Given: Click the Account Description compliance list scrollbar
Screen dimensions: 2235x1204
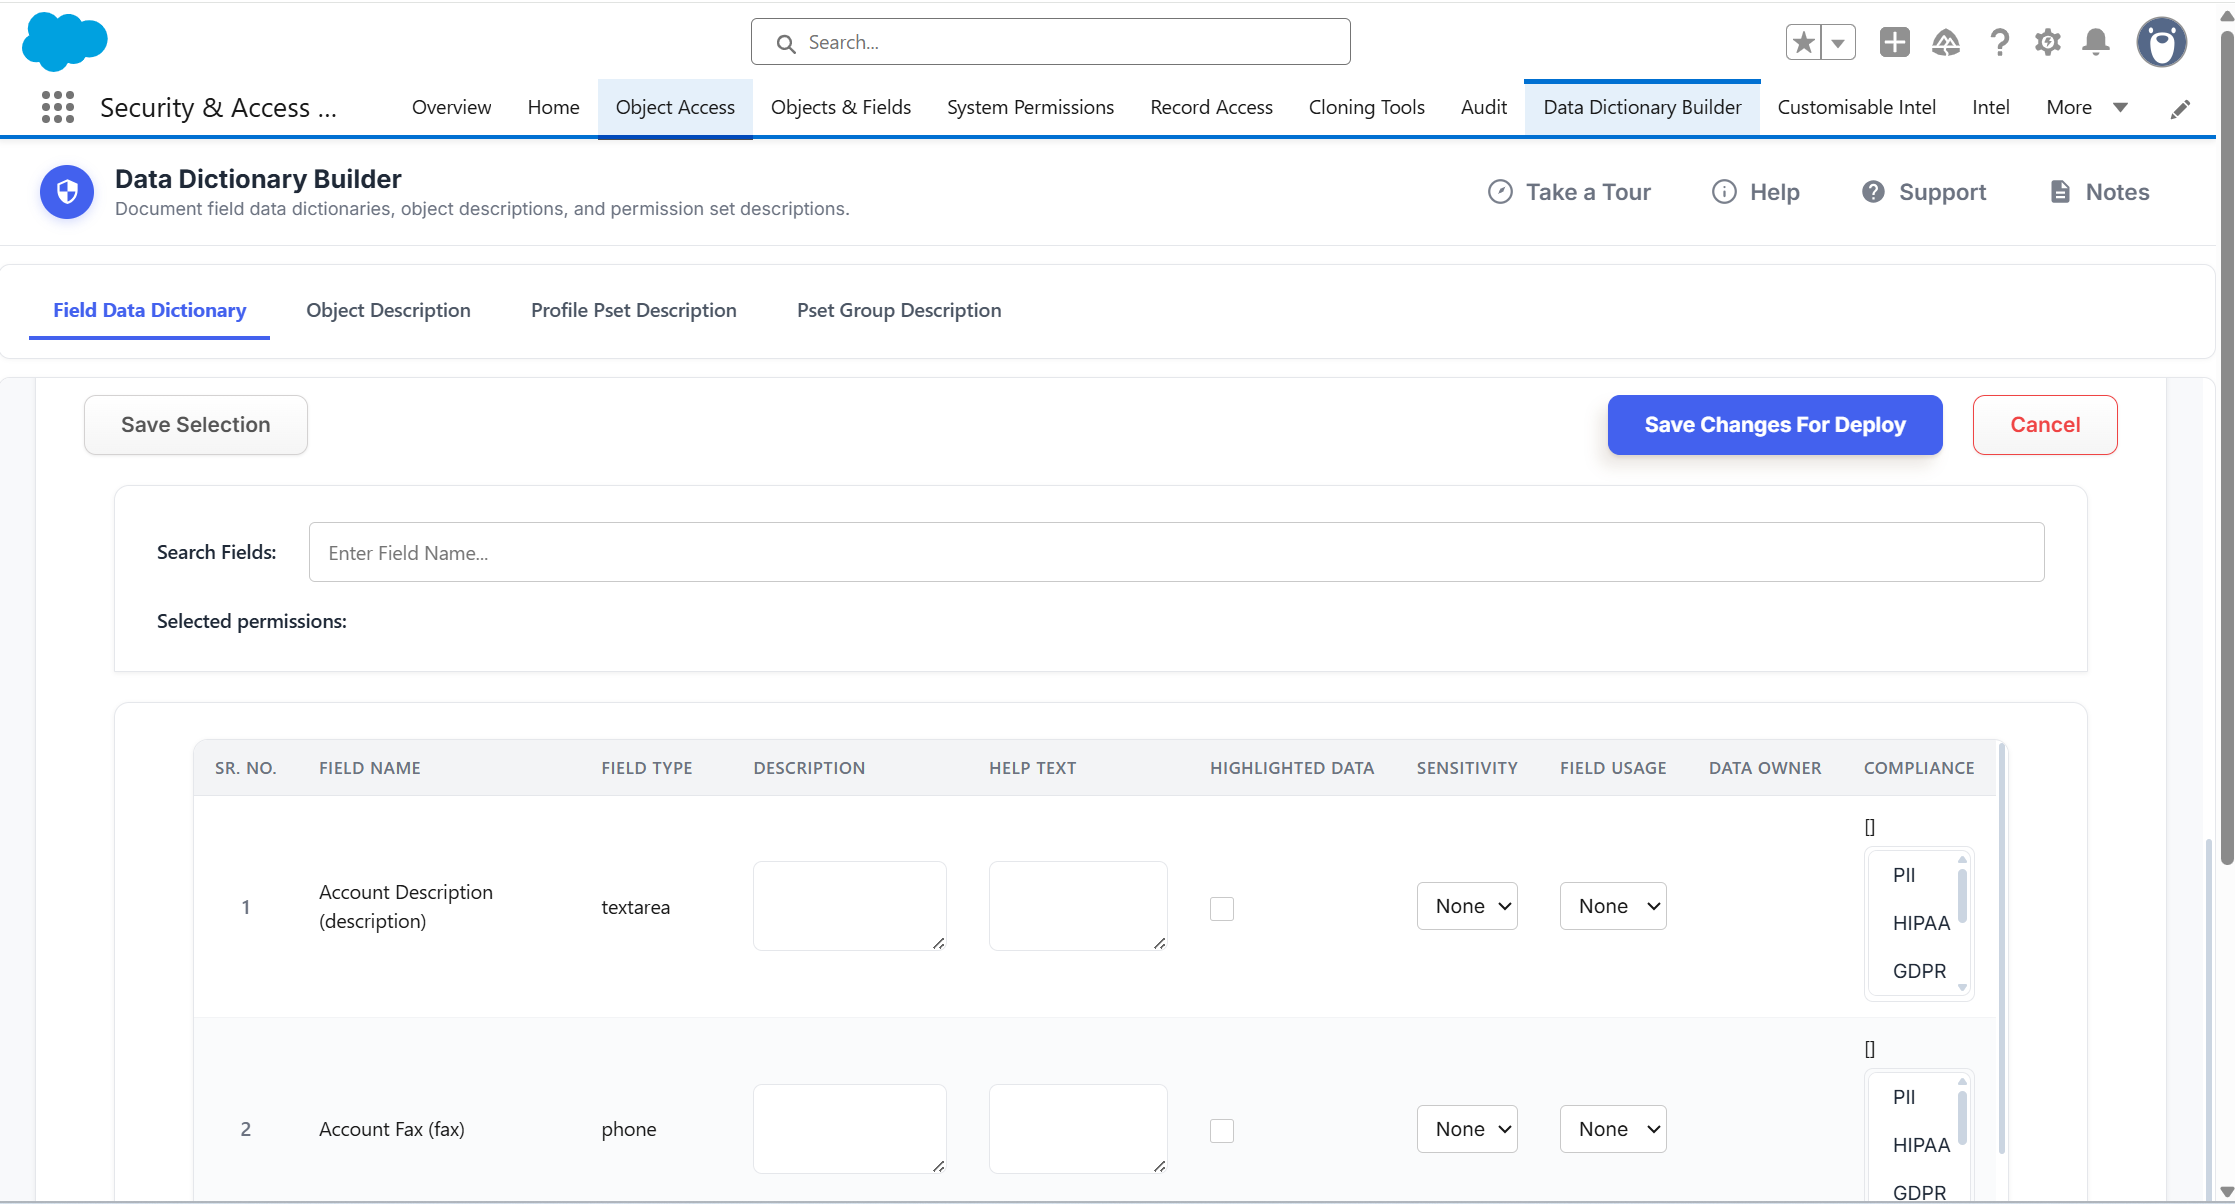Looking at the screenshot, I should click(x=1962, y=896).
